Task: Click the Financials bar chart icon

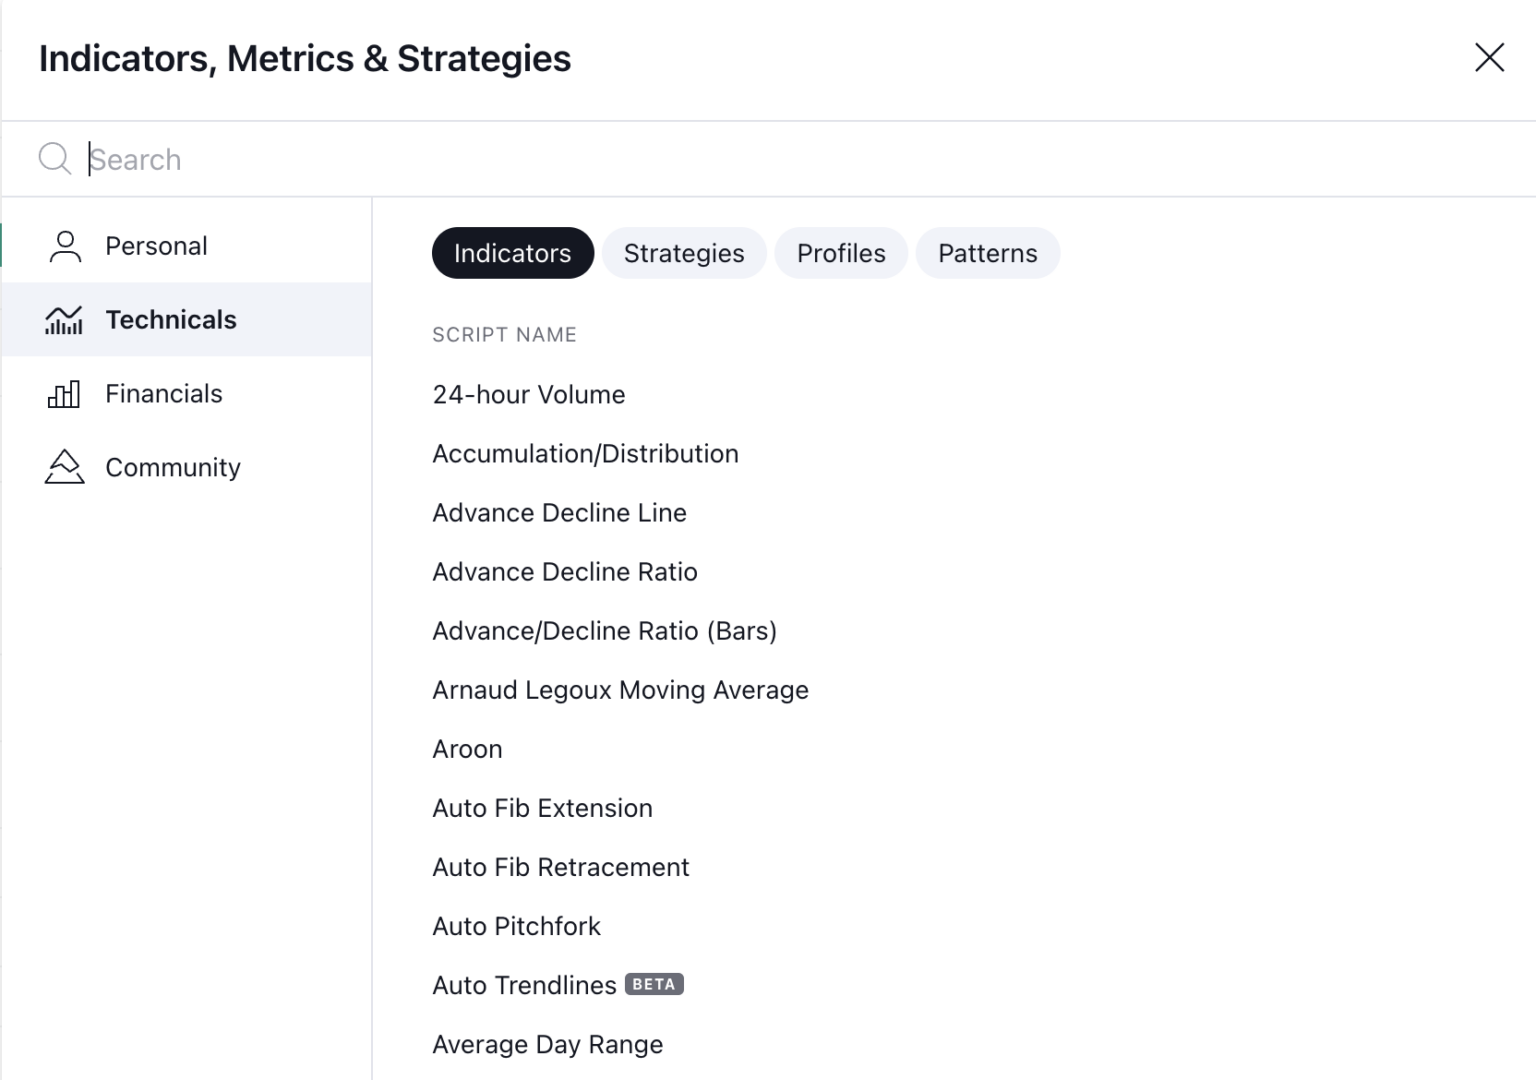Action: pyautogui.click(x=64, y=394)
